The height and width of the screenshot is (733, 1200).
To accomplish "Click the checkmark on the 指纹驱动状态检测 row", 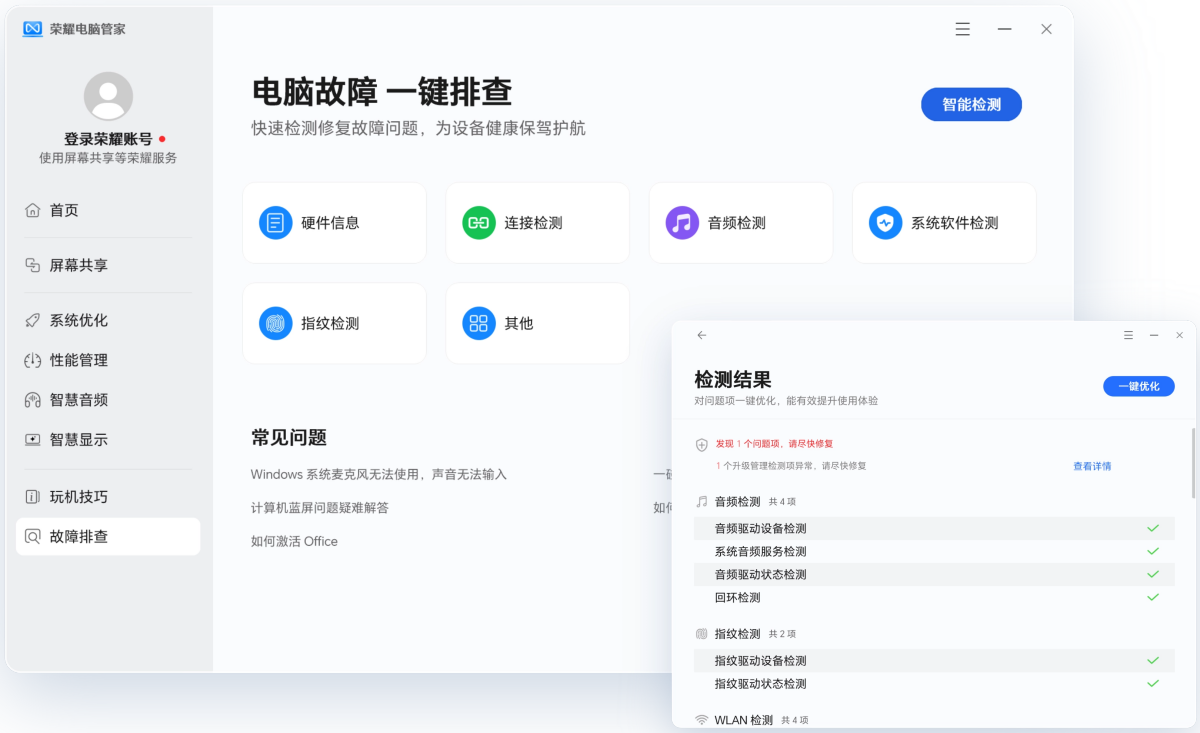I will [x=1153, y=684].
